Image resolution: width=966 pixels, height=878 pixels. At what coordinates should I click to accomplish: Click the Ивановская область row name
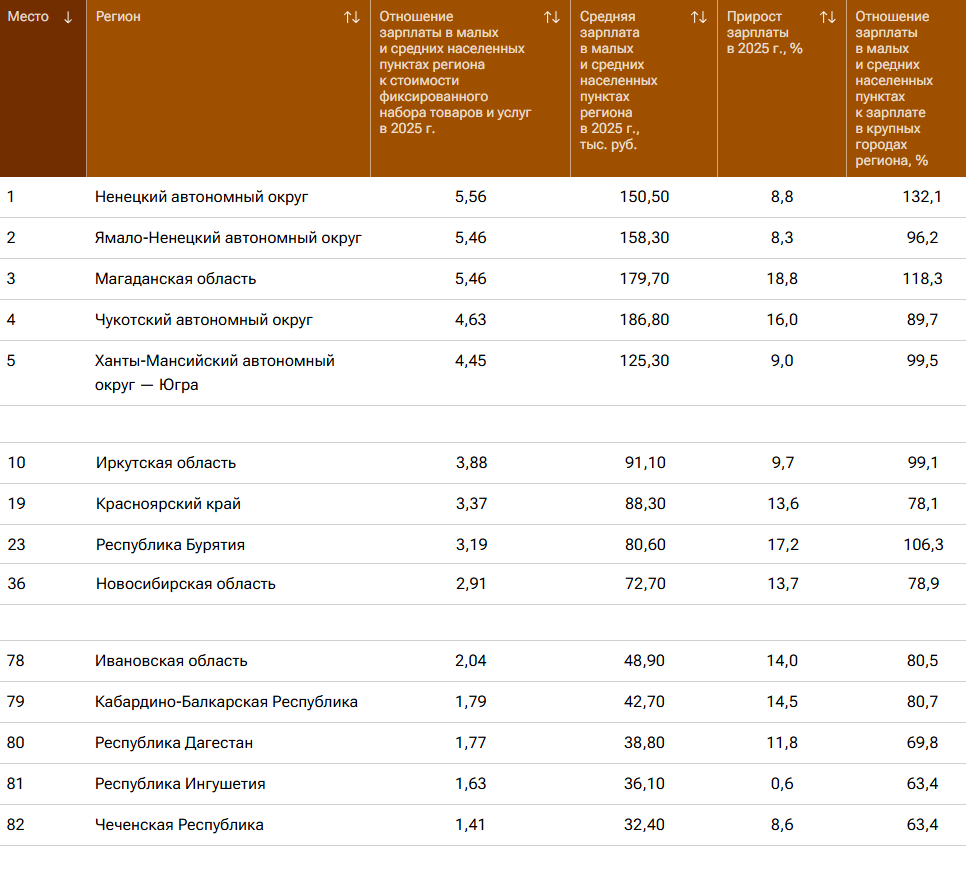(x=171, y=661)
